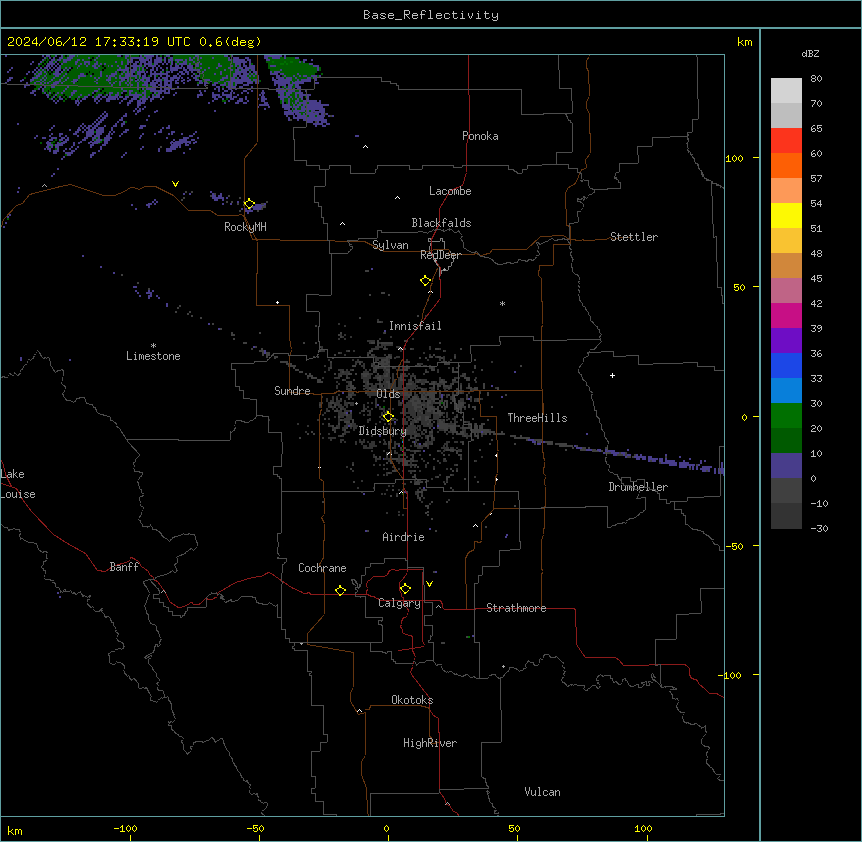This screenshot has height=842, width=862.
Task: Click the Lacombe city label
Action: coord(450,191)
